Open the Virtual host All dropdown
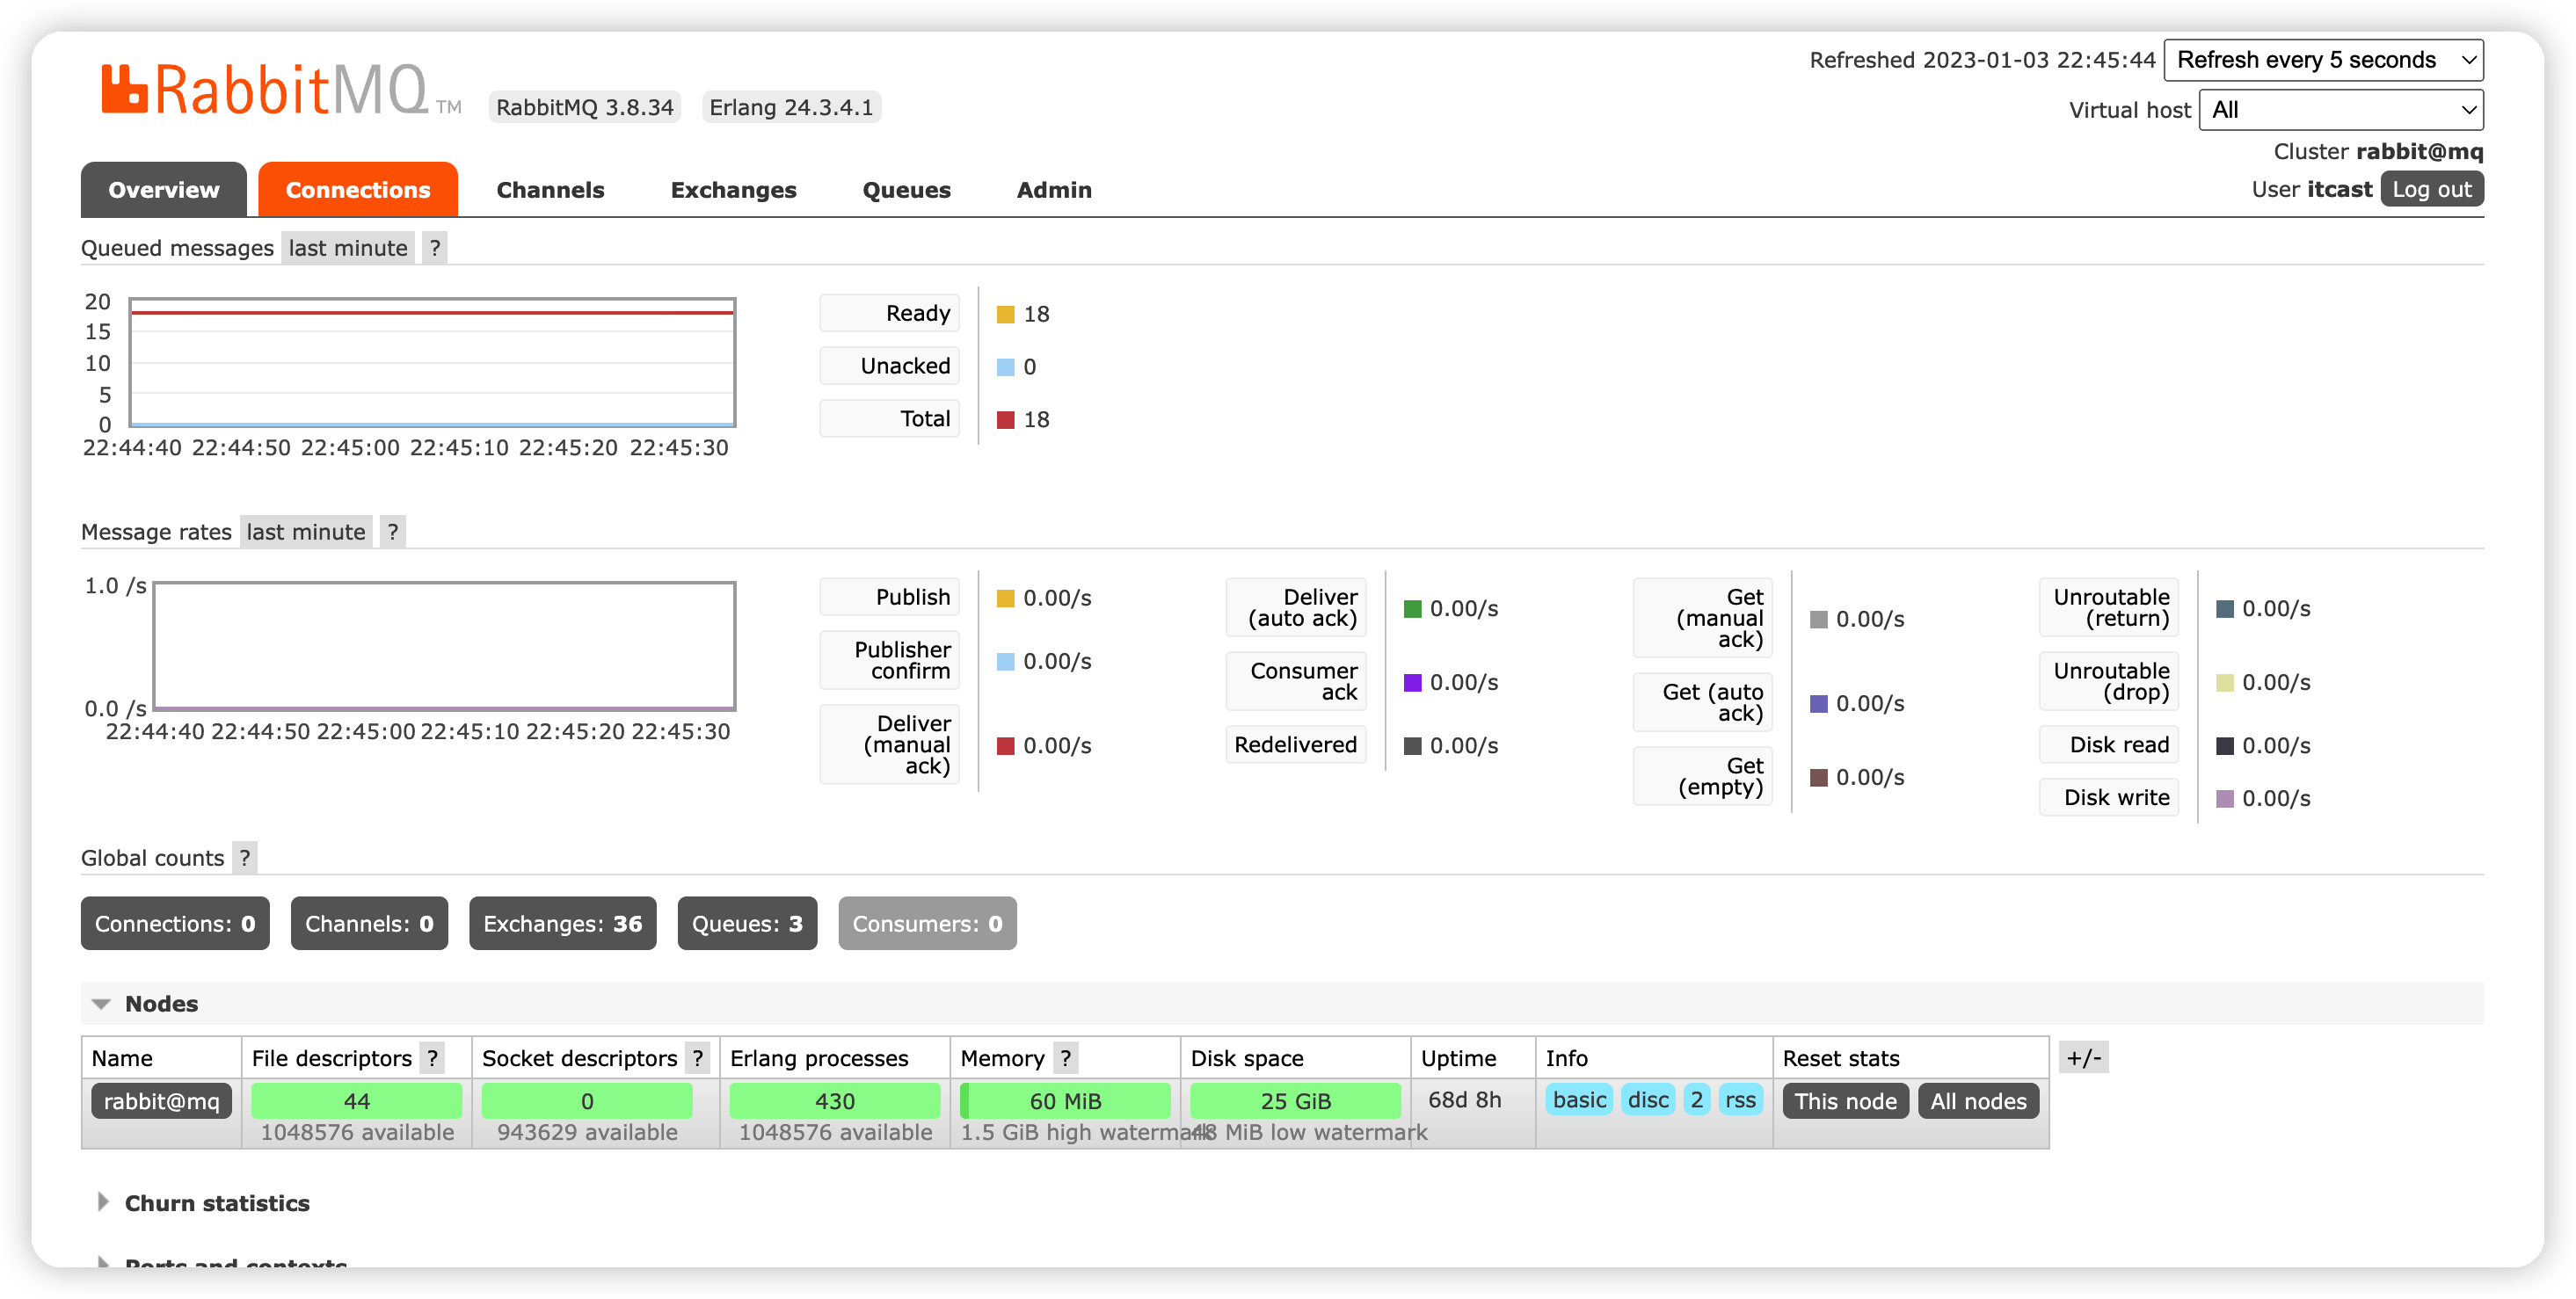The image size is (2576, 1299). (2341, 110)
